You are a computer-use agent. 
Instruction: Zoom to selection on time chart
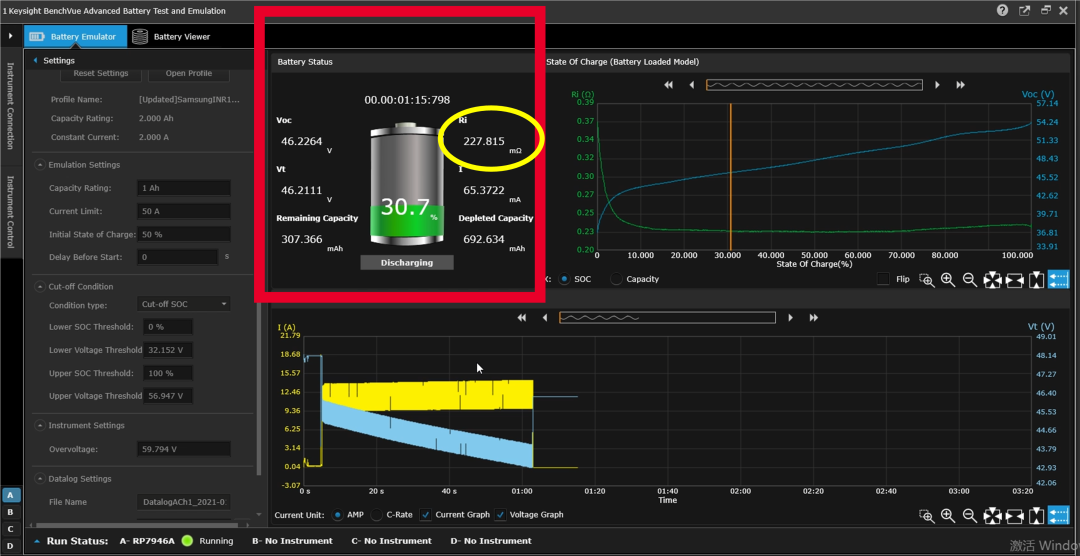tap(927, 515)
